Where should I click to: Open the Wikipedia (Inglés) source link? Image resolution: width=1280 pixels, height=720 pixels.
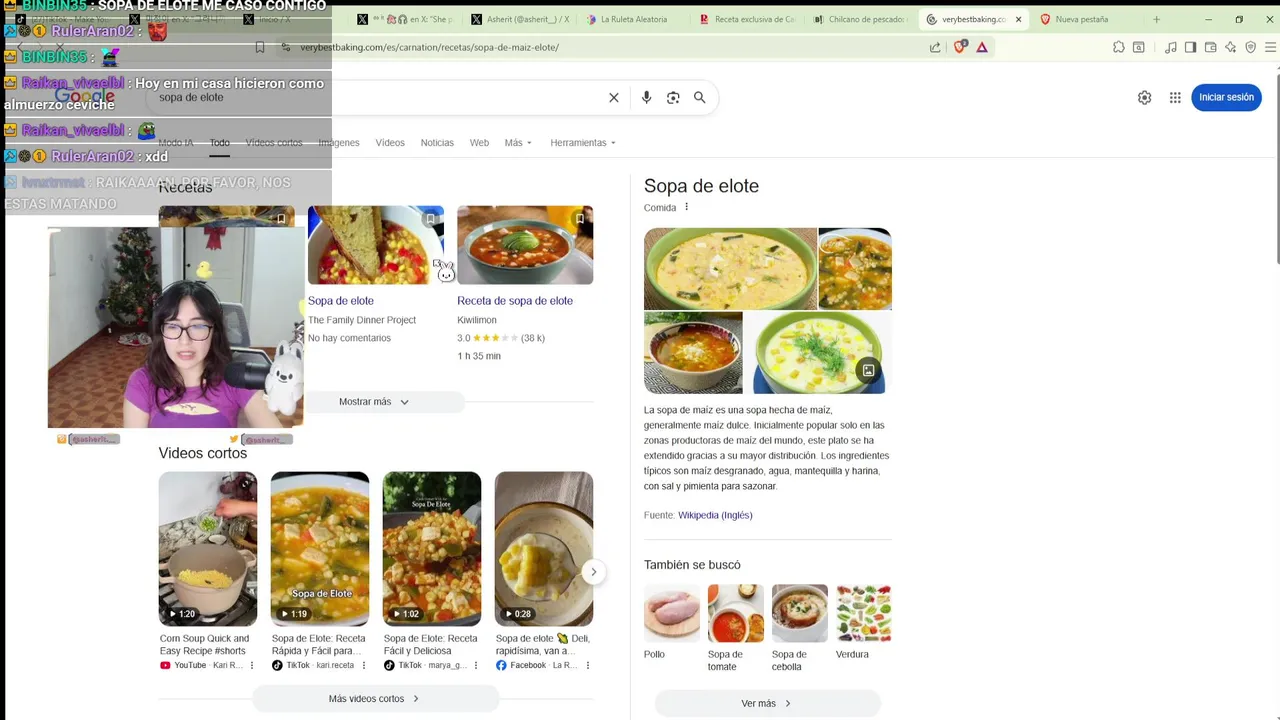[715, 515]
